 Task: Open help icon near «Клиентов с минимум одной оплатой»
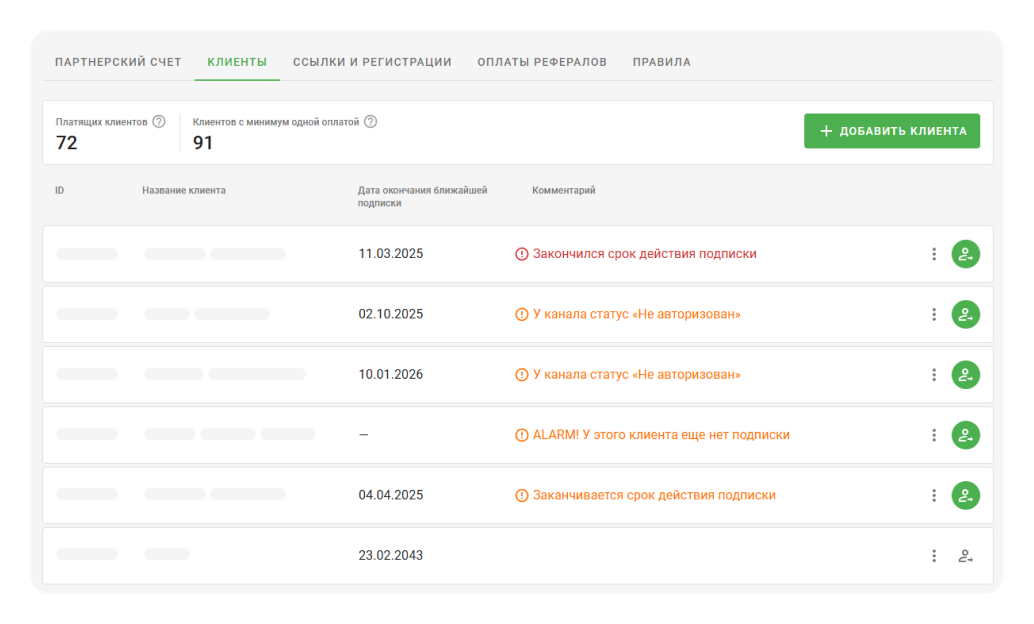tap(370, 123)
